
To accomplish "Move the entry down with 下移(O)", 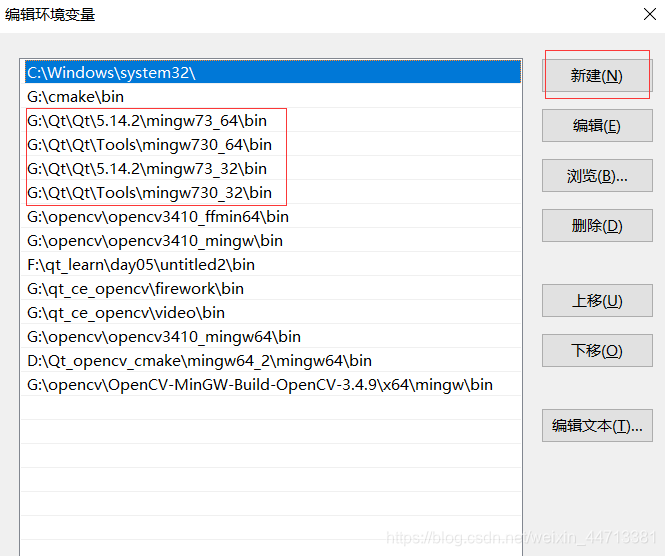I will pos(597,350).
